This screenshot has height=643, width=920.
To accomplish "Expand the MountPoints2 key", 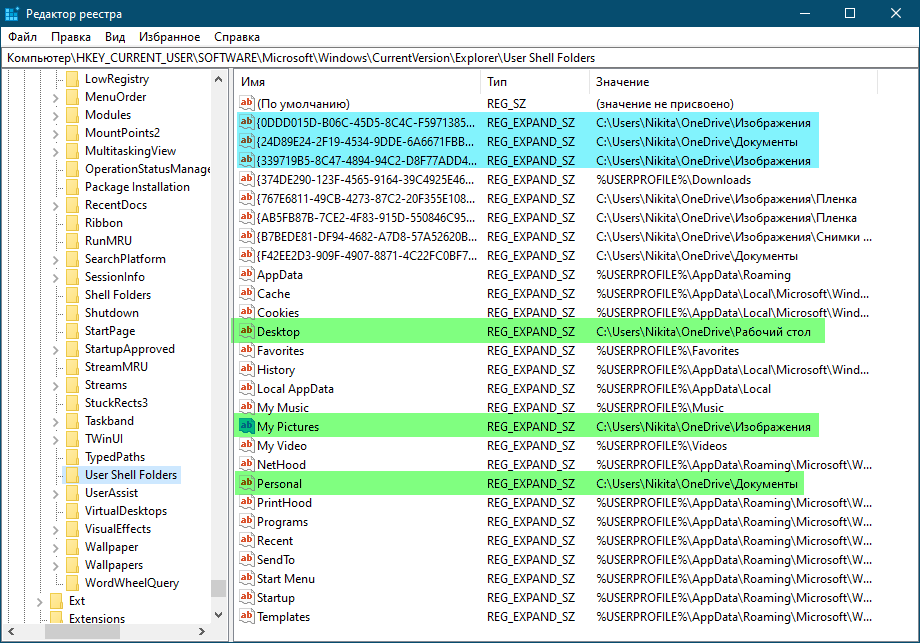I will point(56,133).
